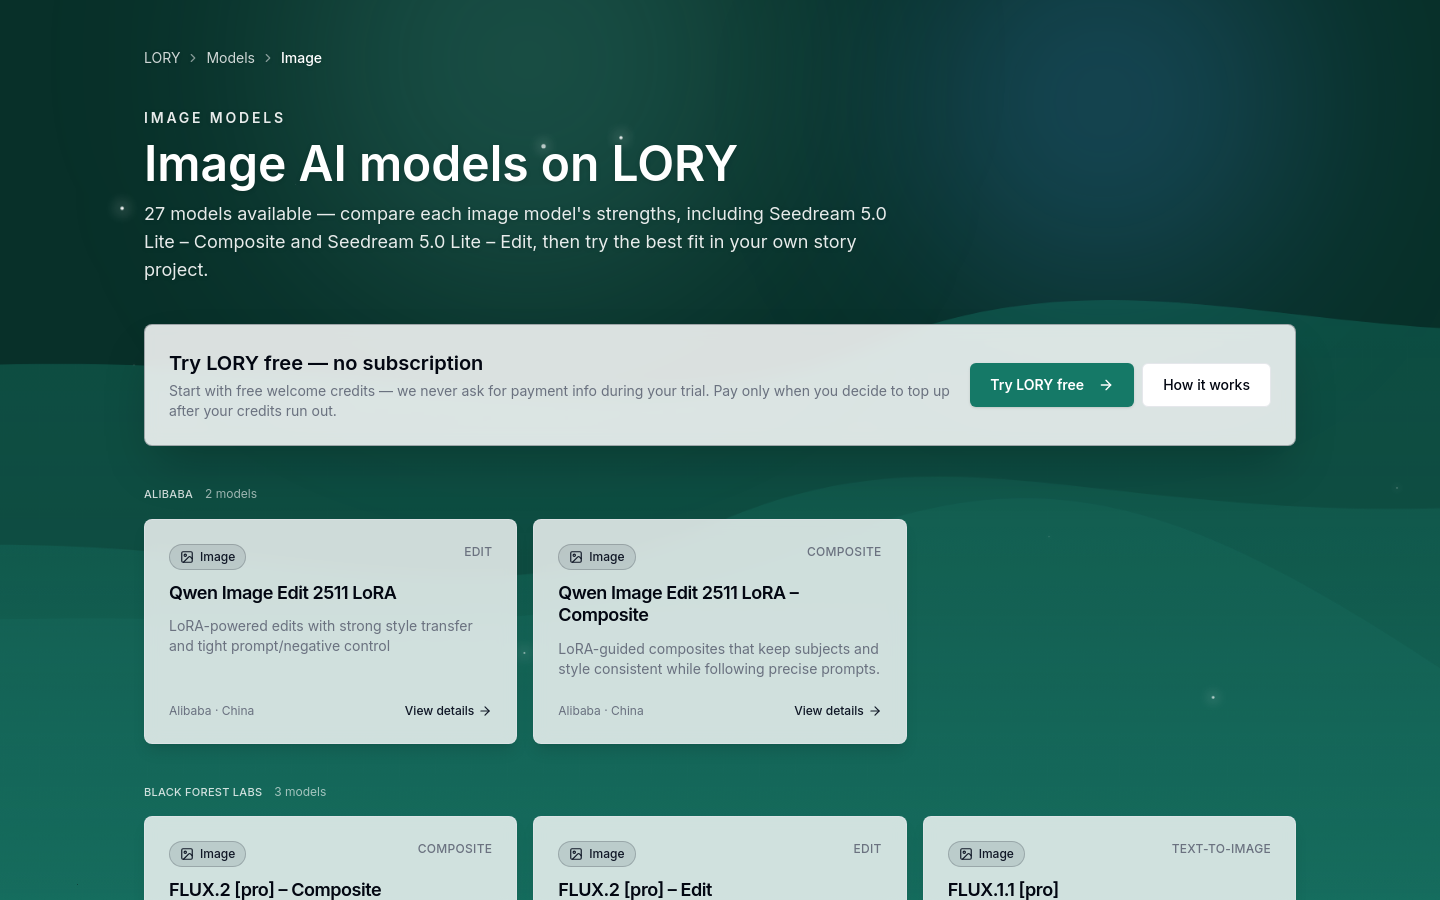This screenshot has height=900, width=1440.
Task: Open the Models breadcrumb link
Action: pyautogui.click(x=230, y=58)
